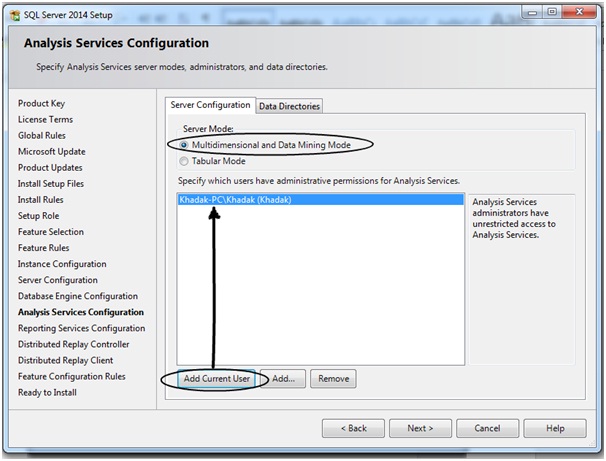The image size is (606, 461).
Task: Click the Feature Selection step
Action: (51, 232)
